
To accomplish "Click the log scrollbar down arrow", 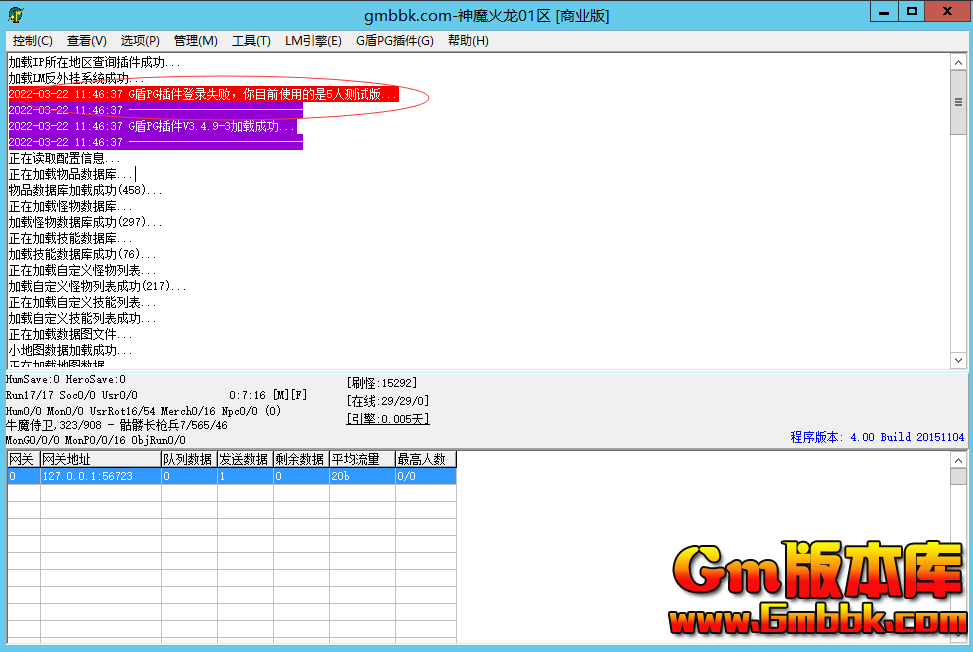I will tap(957, 360).
